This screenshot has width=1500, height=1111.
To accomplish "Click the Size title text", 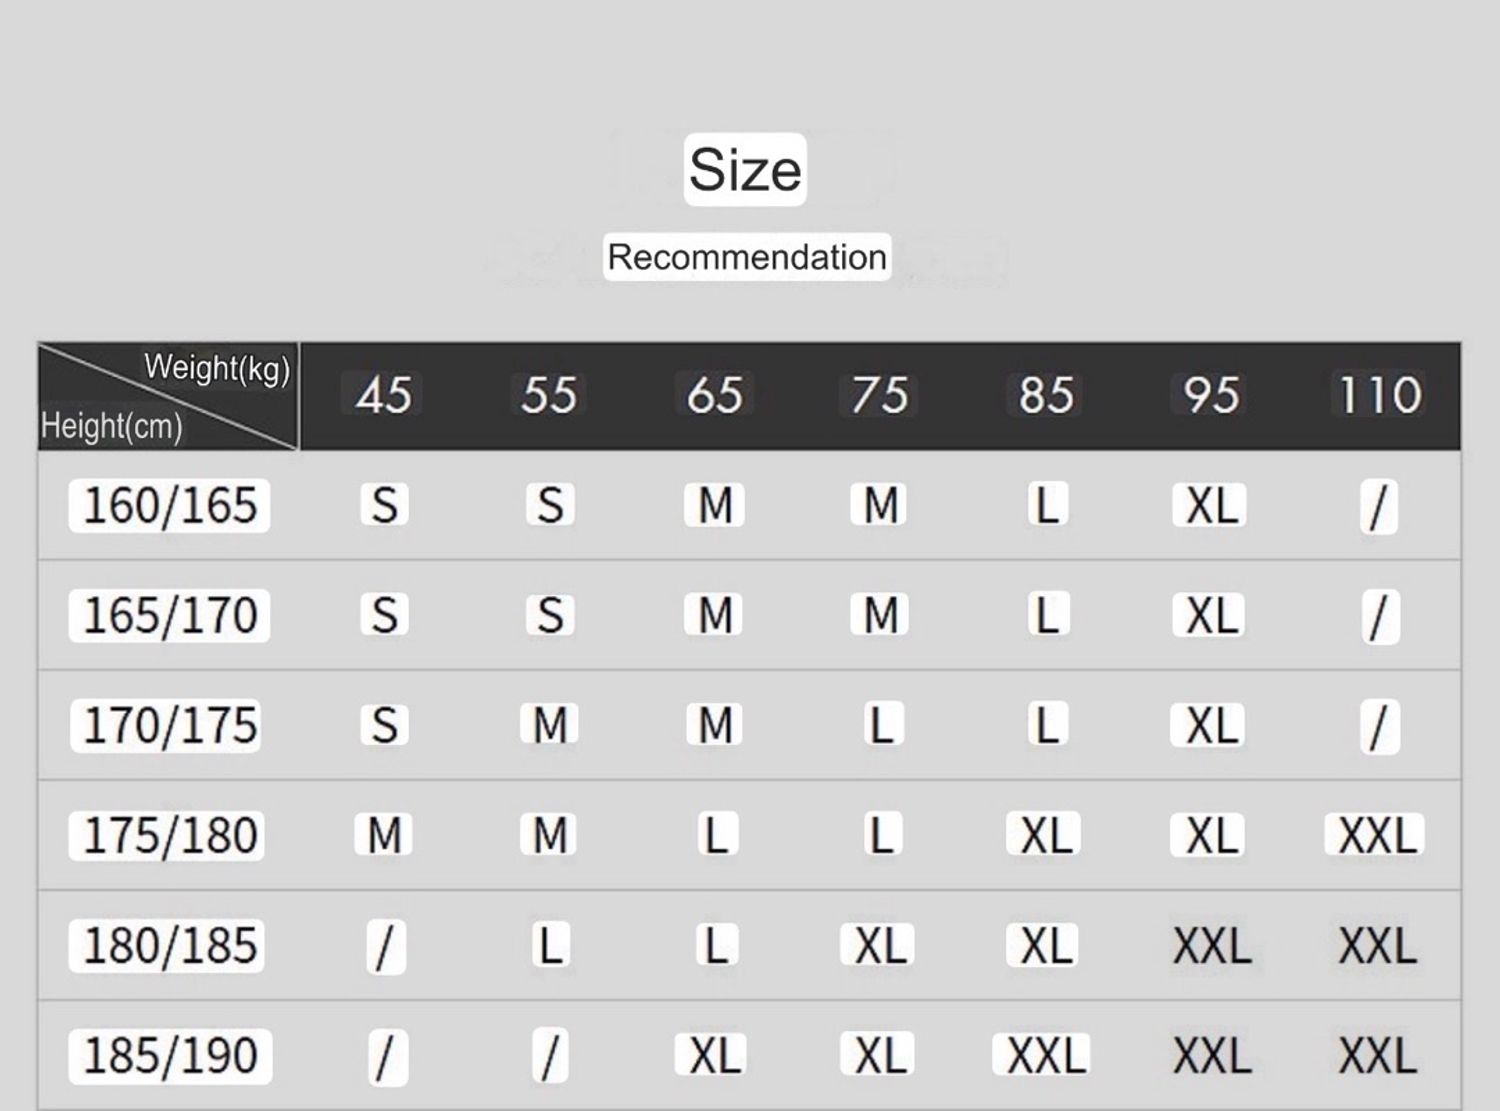I will pyautogui.click(x=745, y=170).
